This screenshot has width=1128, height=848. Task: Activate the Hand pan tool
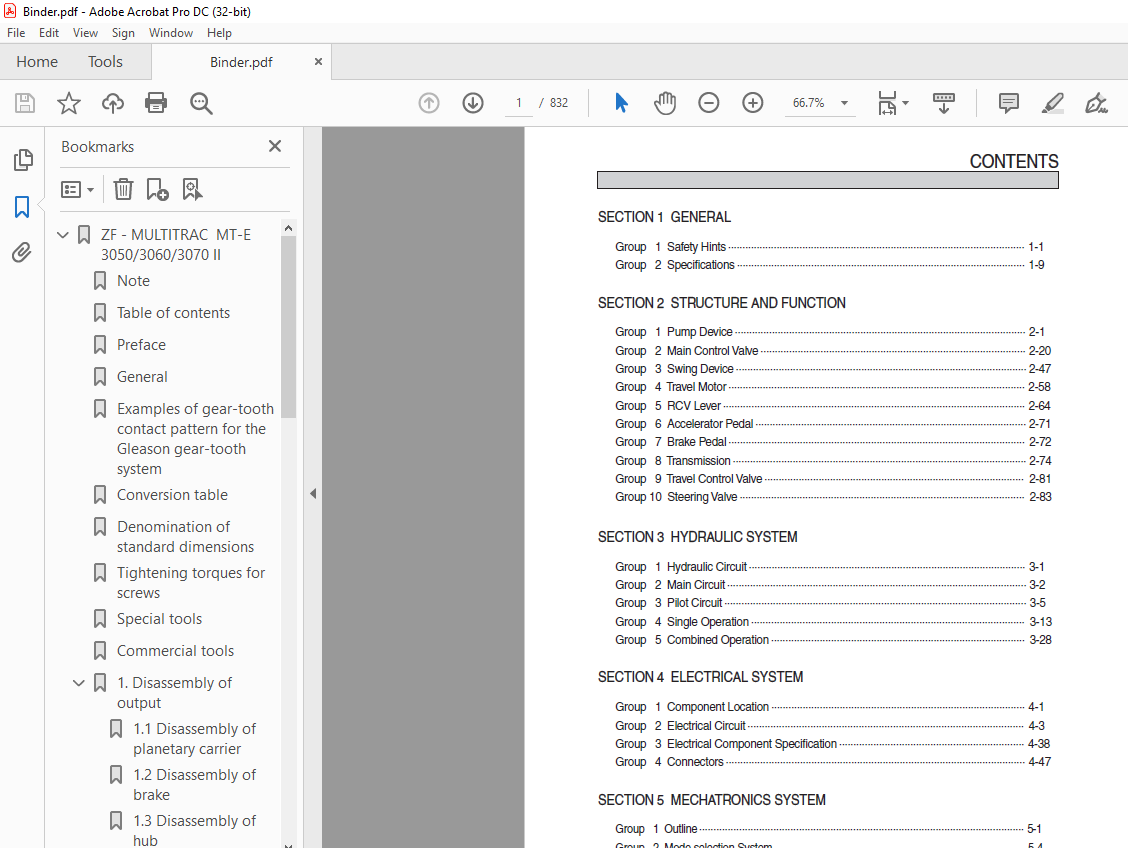tap(665, 103)
